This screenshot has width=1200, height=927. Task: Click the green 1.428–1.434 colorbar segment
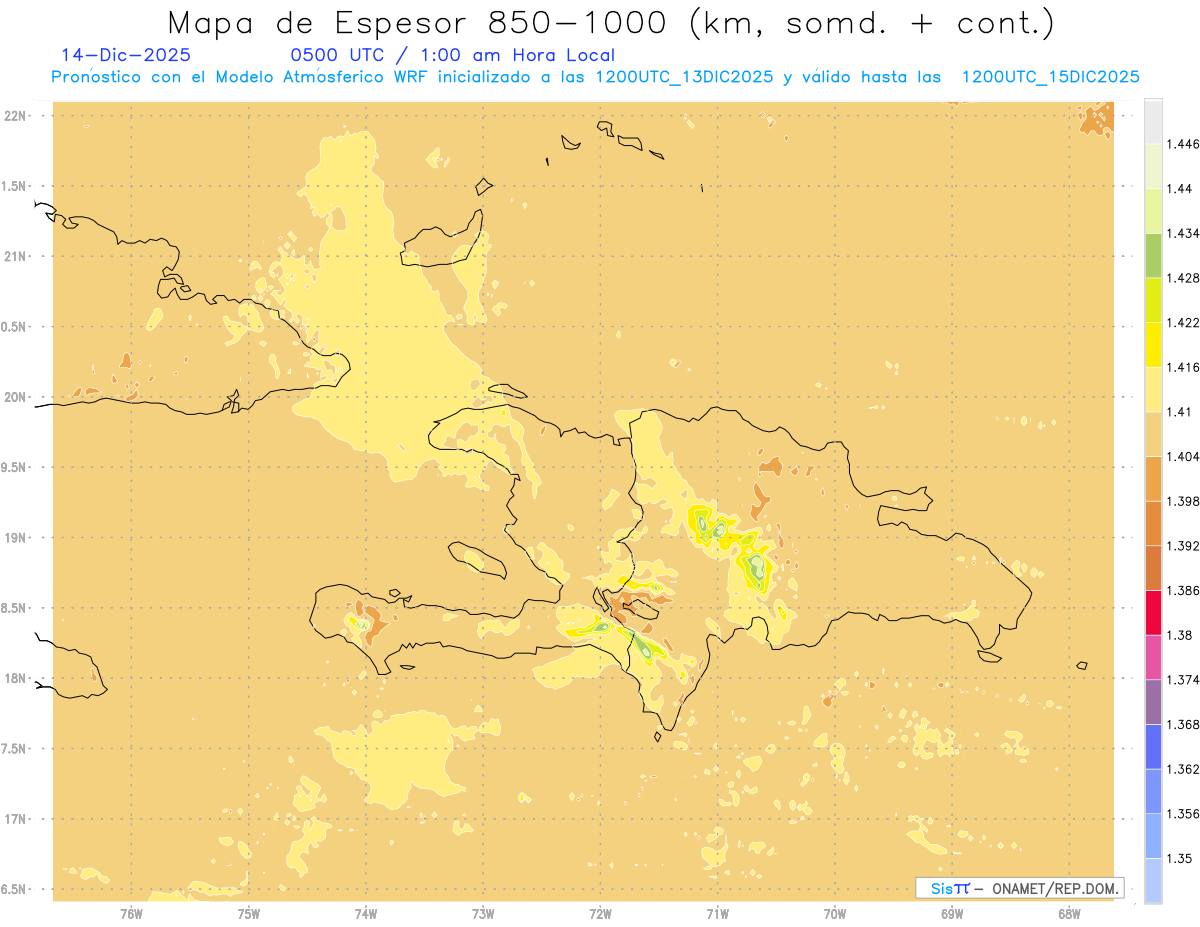[1153, 255]
